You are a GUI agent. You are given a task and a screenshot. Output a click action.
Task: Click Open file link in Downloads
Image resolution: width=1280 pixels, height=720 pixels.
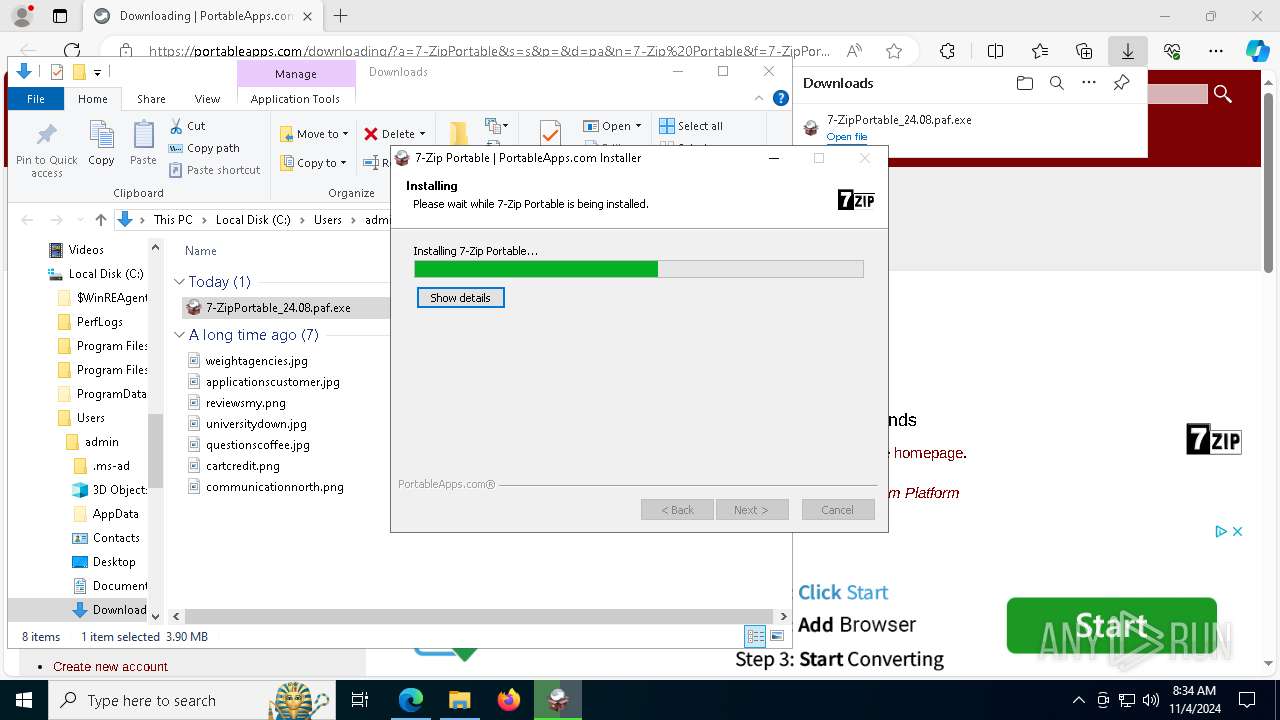[847, 137]
